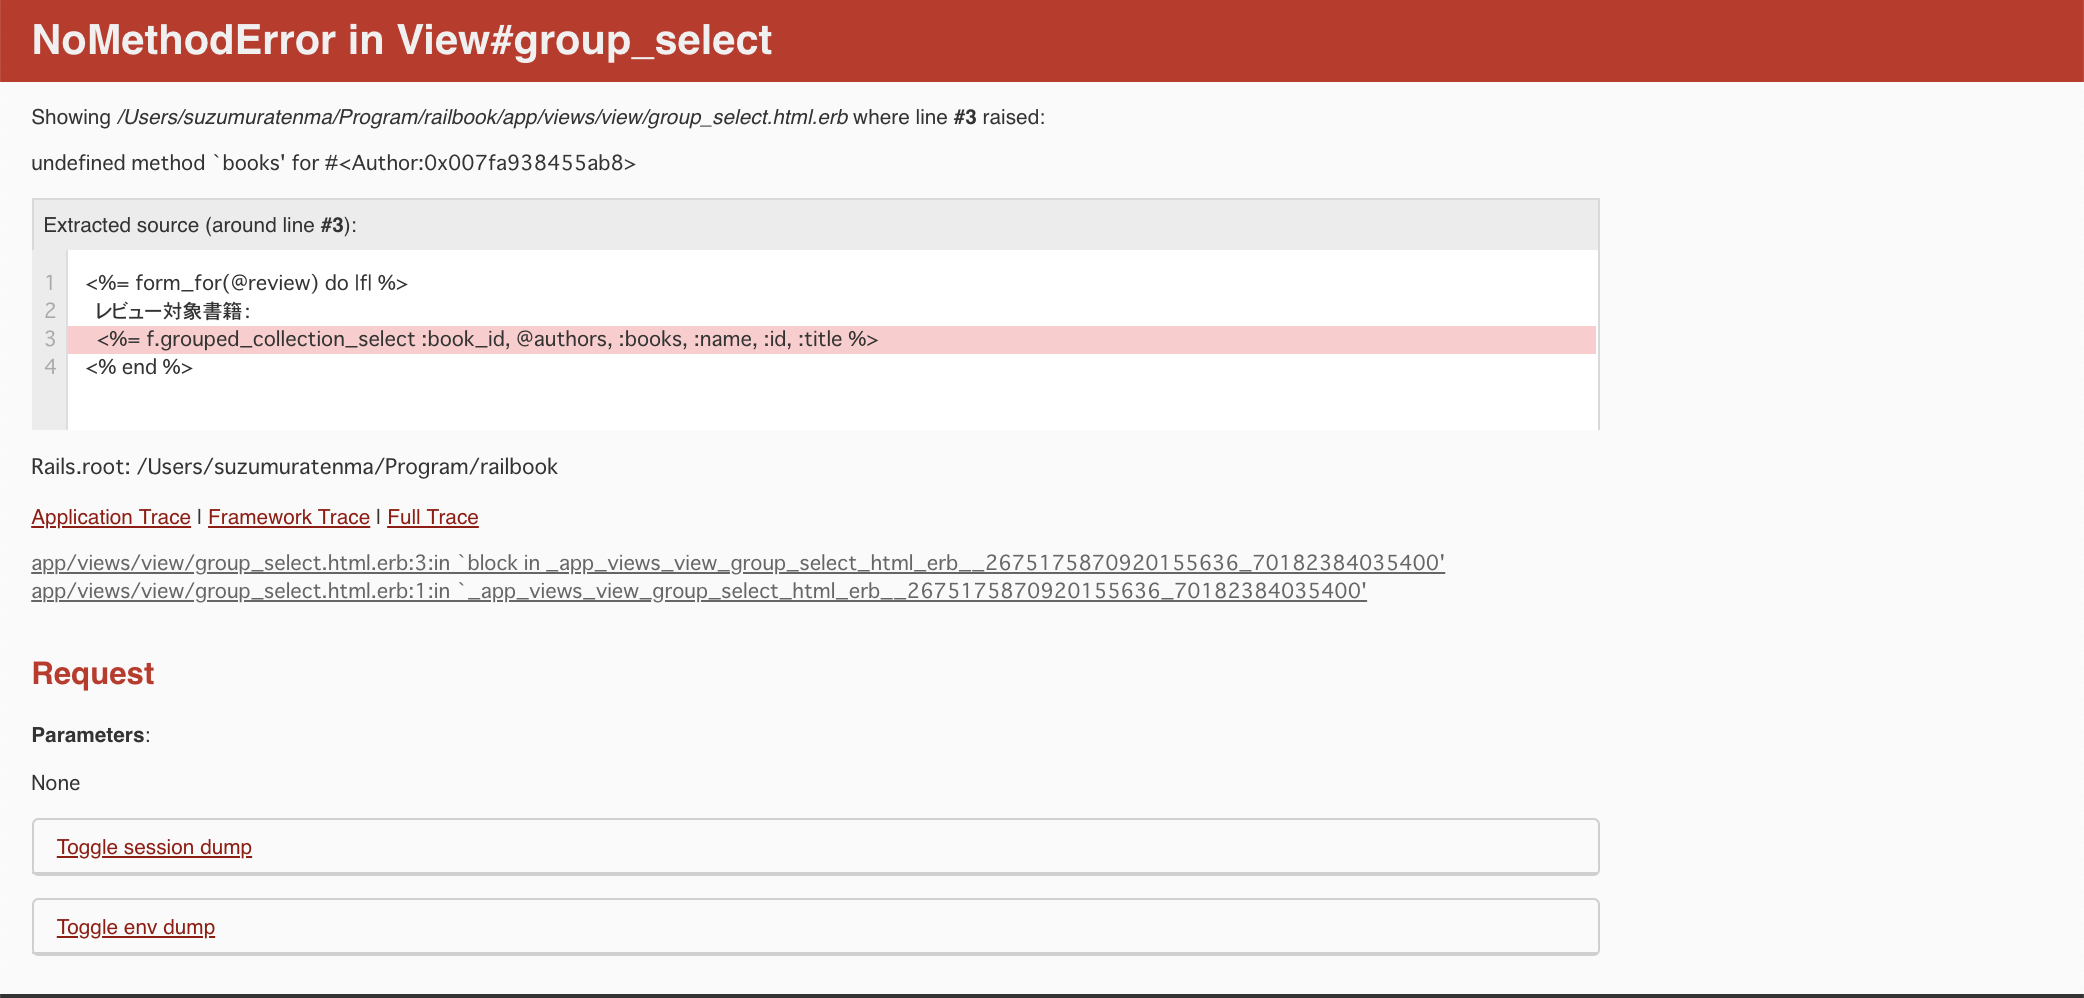Expand the env dump section
Image resolution: width=2084 pixels, height=998 pixels.
click(x=136, y=927)
